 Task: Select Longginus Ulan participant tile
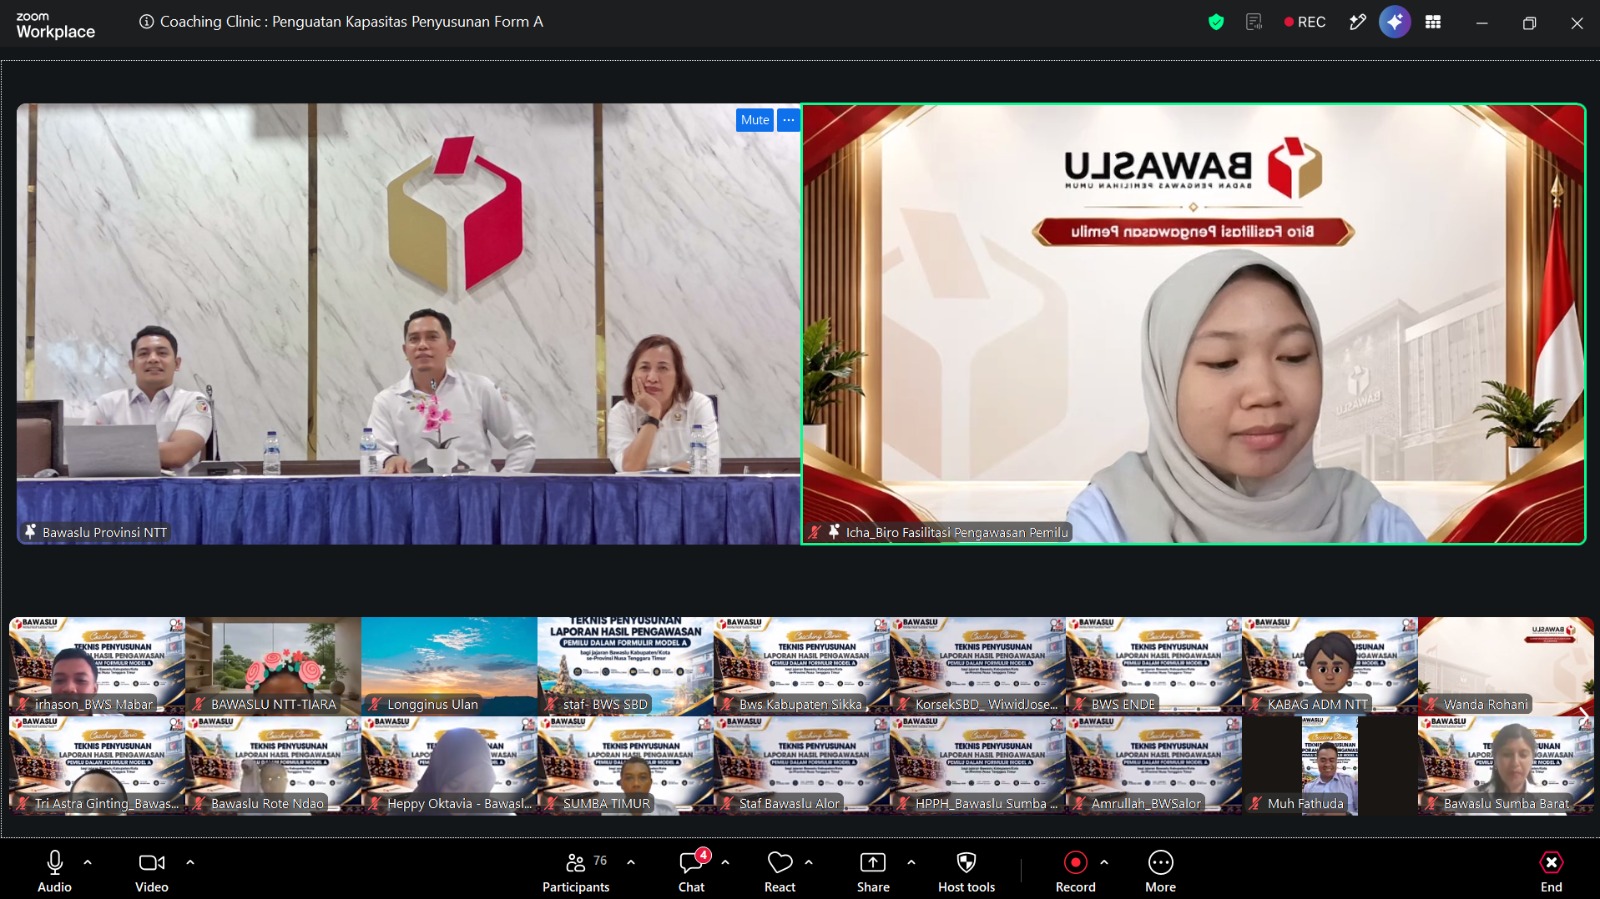pyautogui.click(x=449, y=666)
